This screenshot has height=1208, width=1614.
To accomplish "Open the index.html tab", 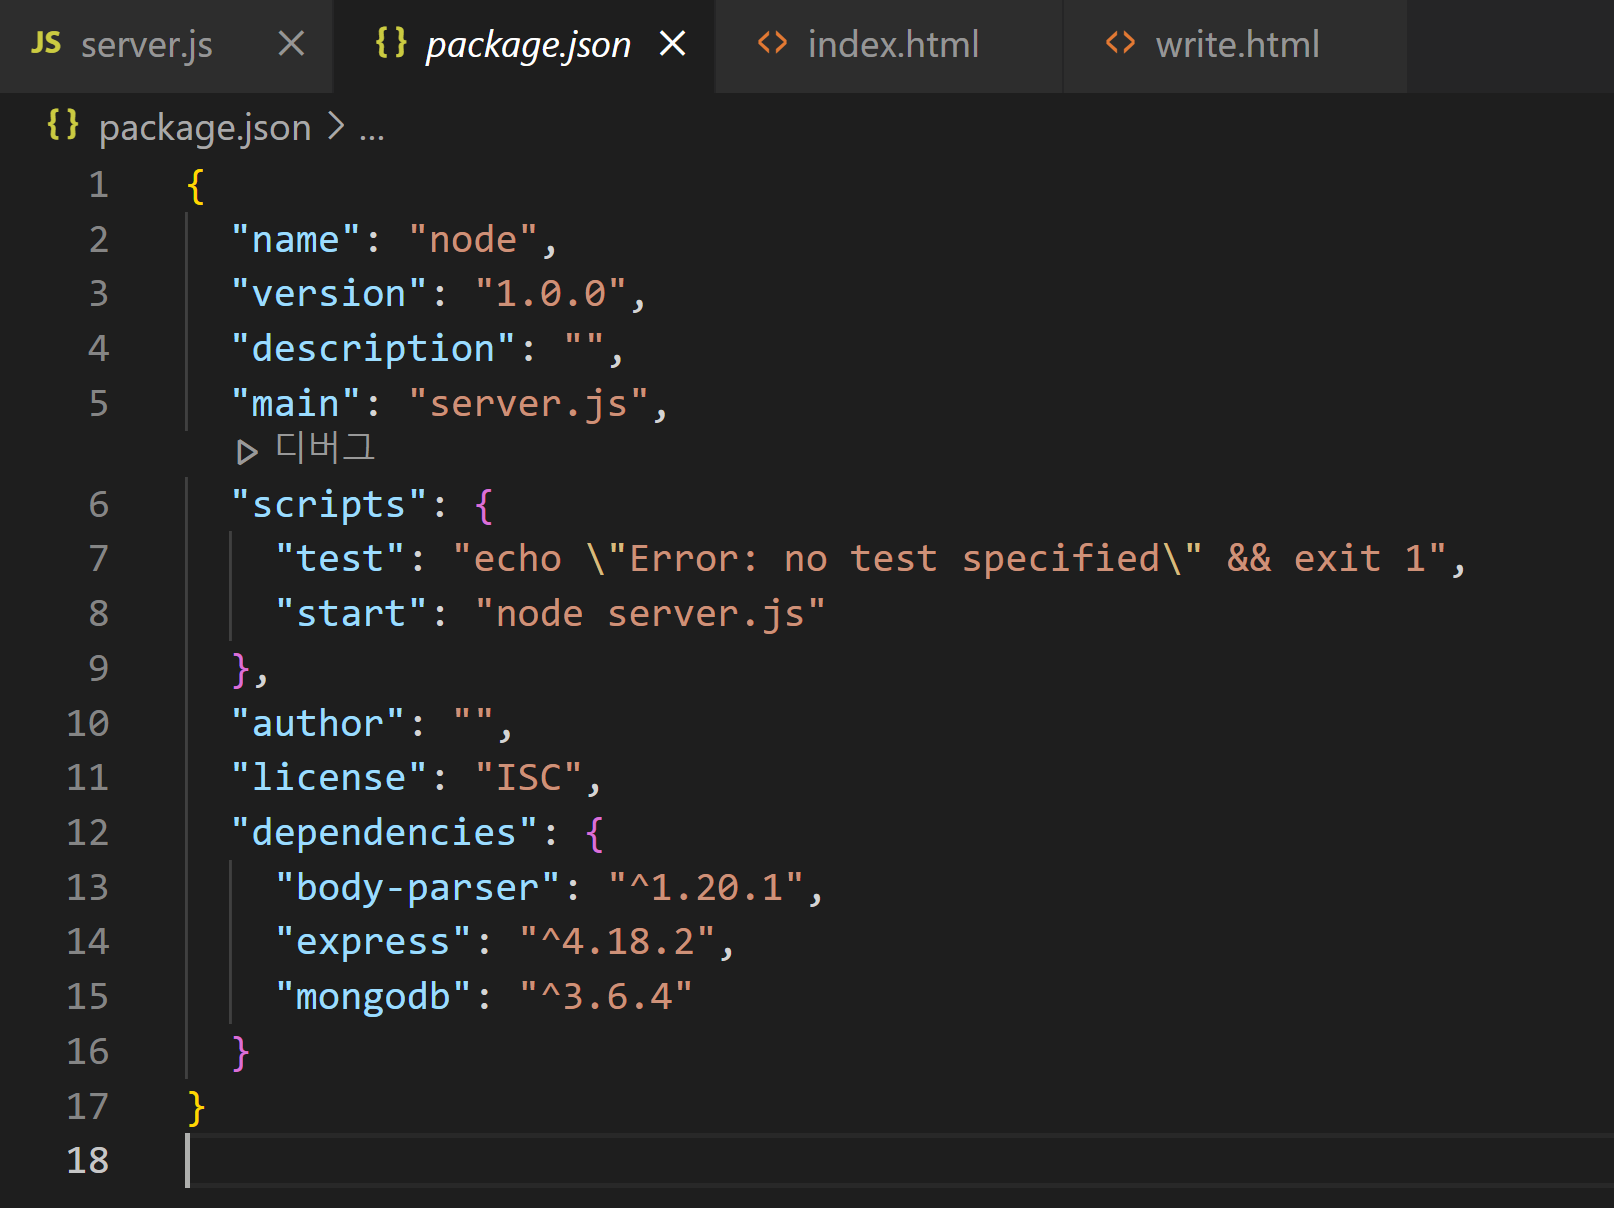I will [x=889, y=45].
